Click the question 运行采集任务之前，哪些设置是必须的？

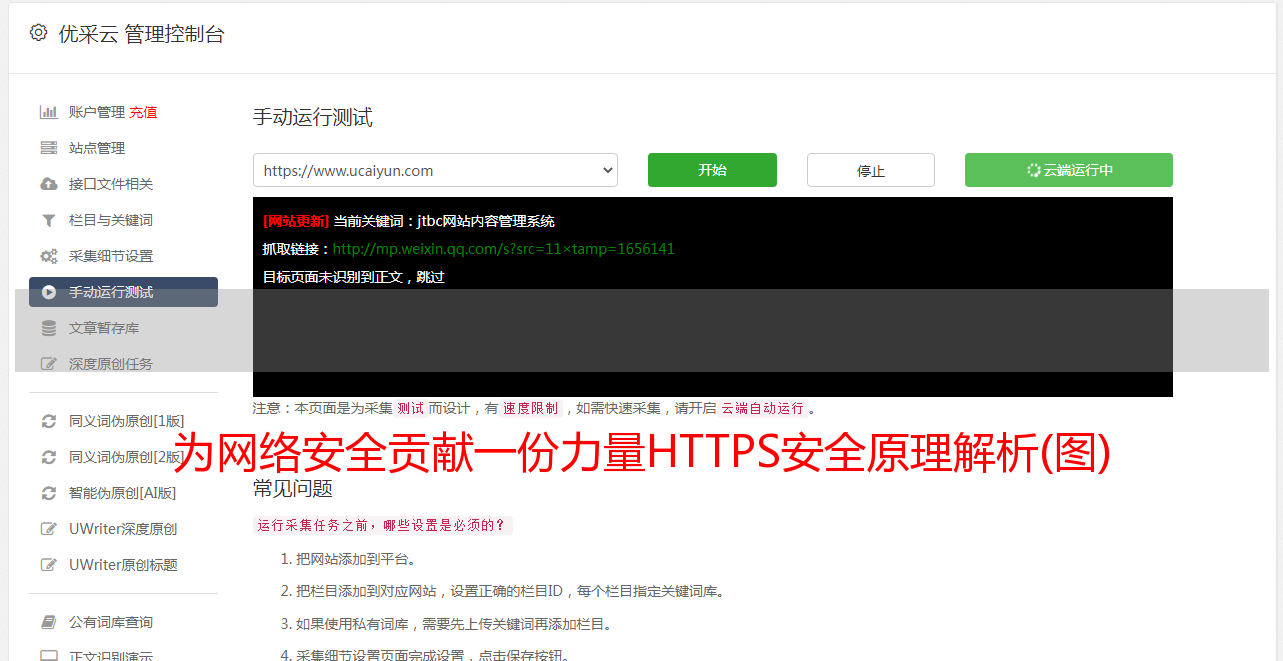click(x=382, y=525)
